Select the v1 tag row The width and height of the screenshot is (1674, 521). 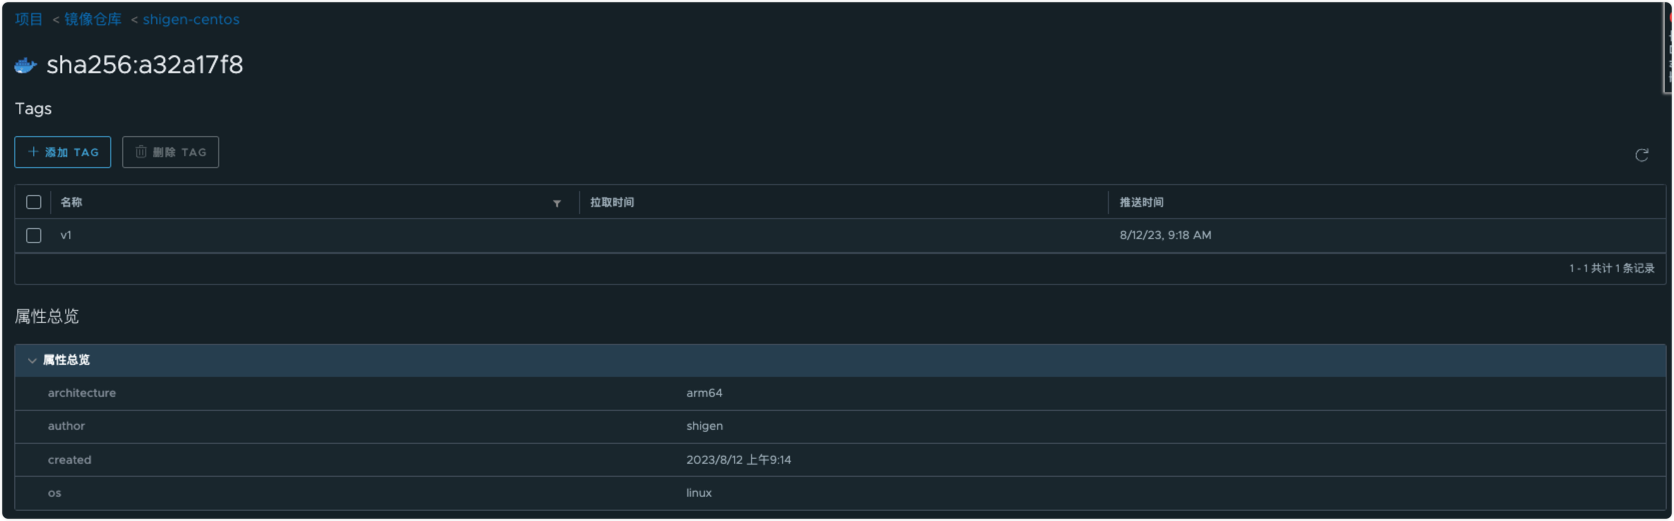840,236
